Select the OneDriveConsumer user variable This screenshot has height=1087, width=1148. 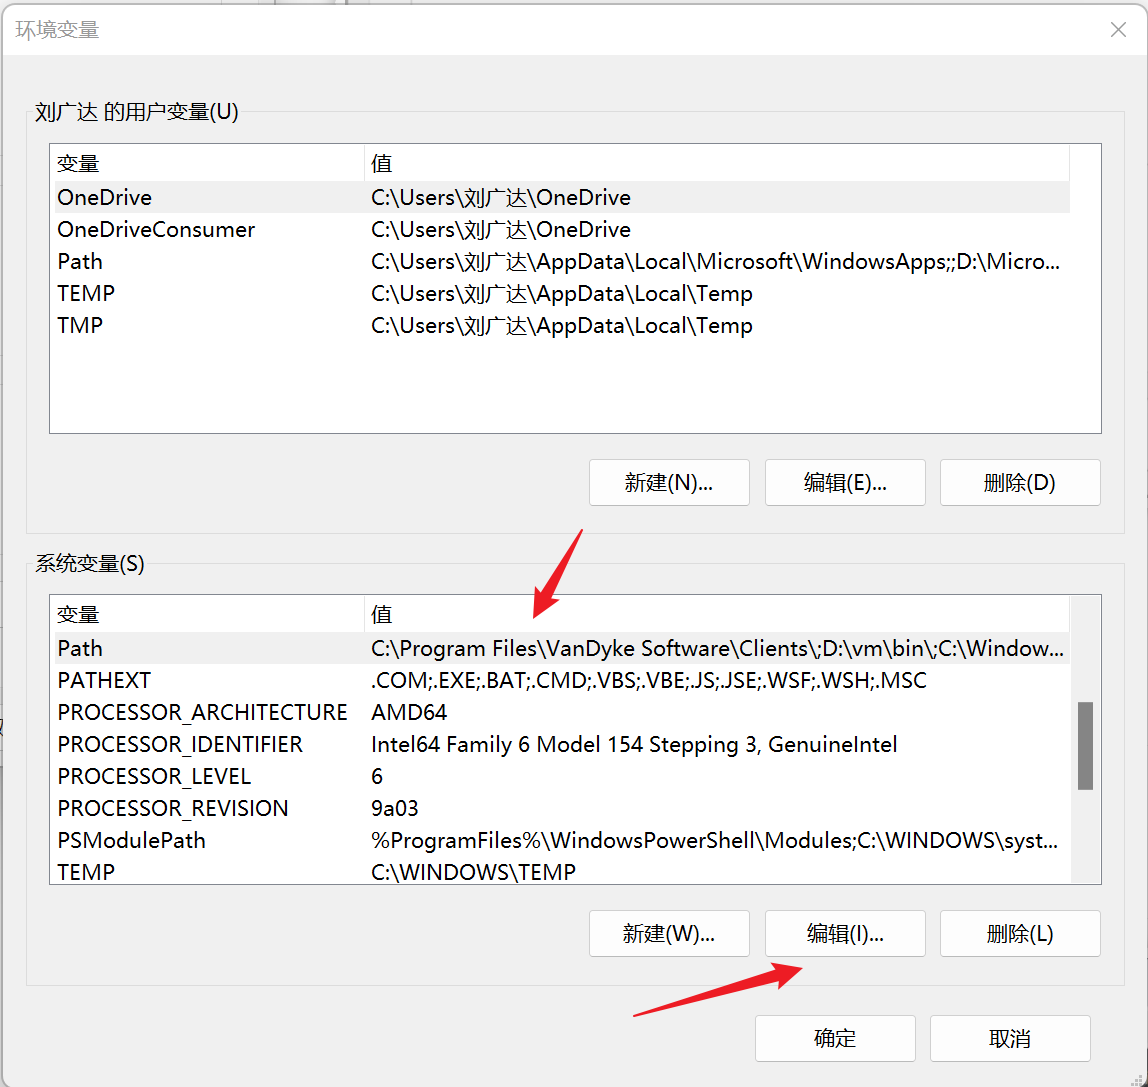tap(562, 229)
